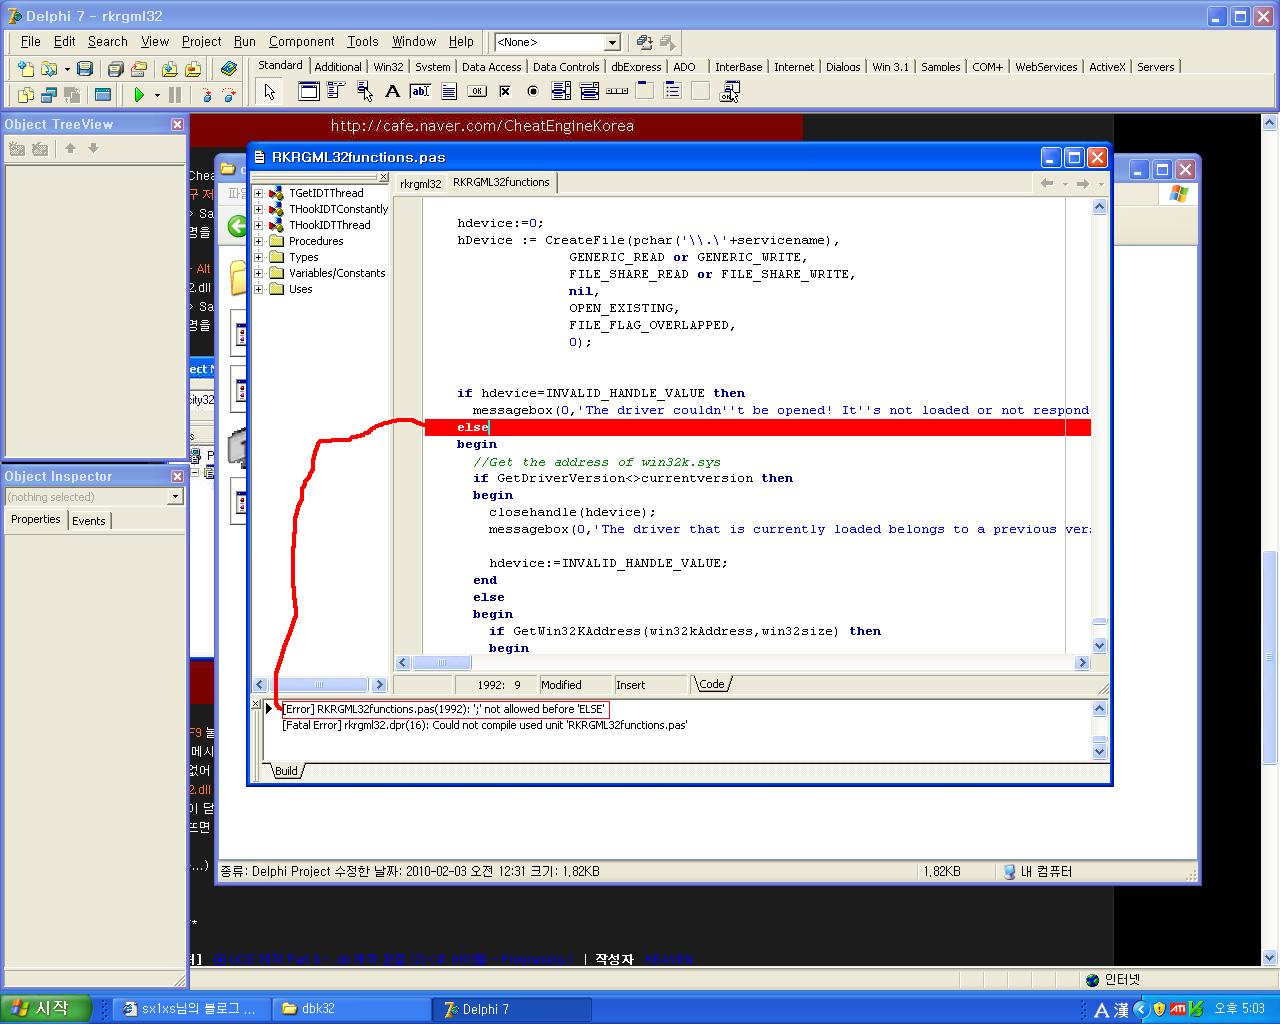Click the Pause debug icon

175,95
